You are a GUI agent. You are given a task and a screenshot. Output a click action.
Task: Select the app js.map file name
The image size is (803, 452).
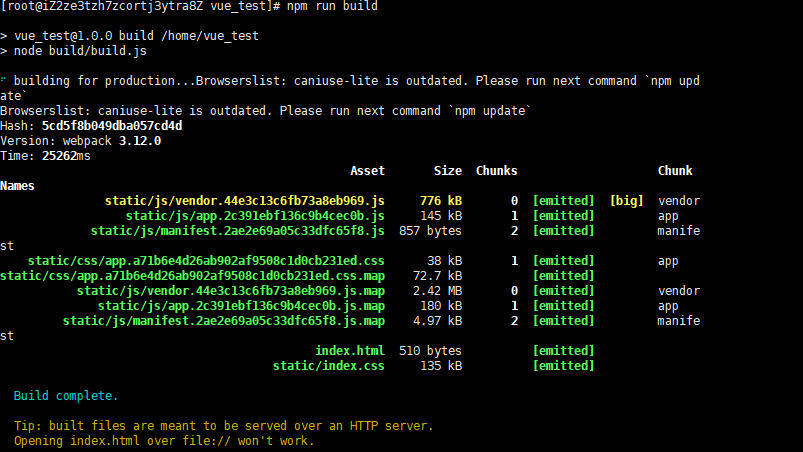241,306
